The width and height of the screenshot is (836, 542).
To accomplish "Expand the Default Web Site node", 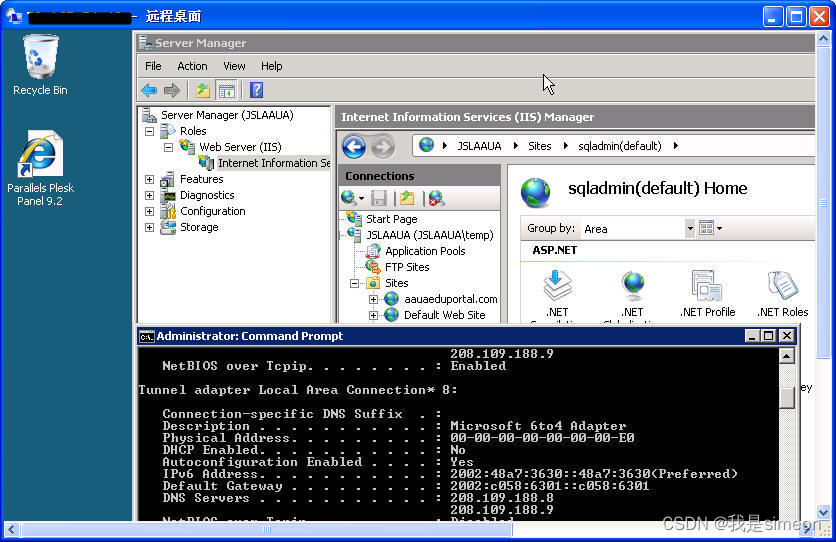I will pos(374,316).
